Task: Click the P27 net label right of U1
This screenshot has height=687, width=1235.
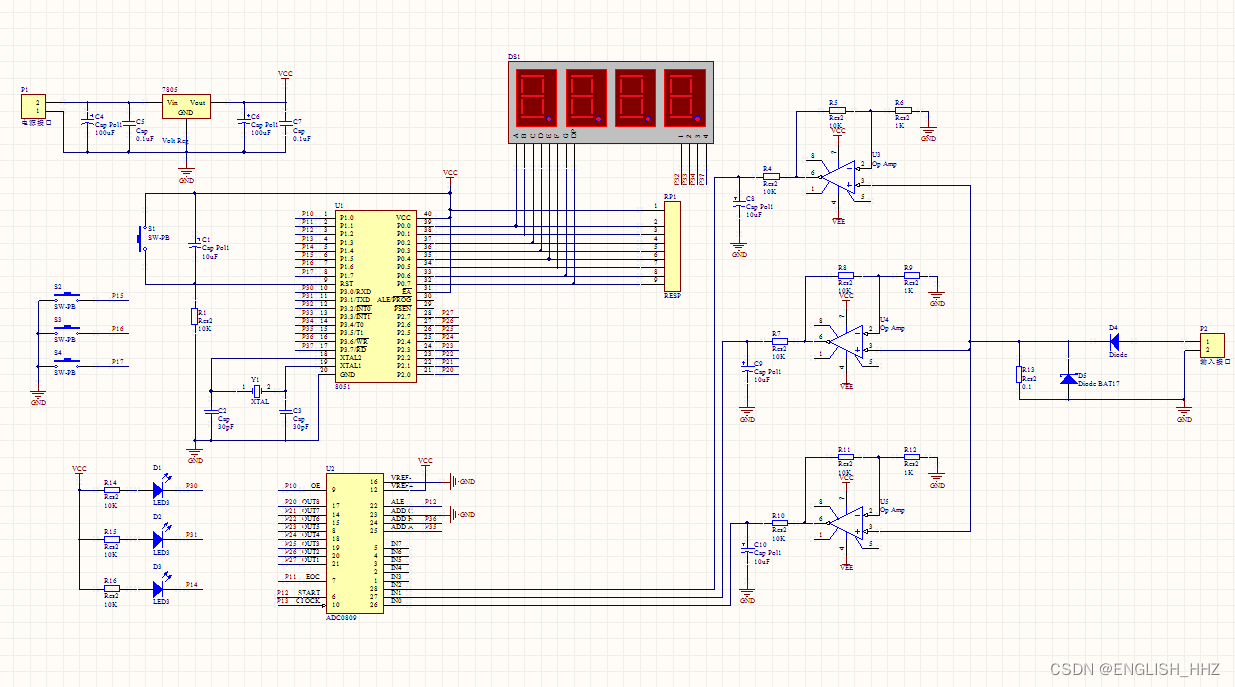Action: (448, 313)
